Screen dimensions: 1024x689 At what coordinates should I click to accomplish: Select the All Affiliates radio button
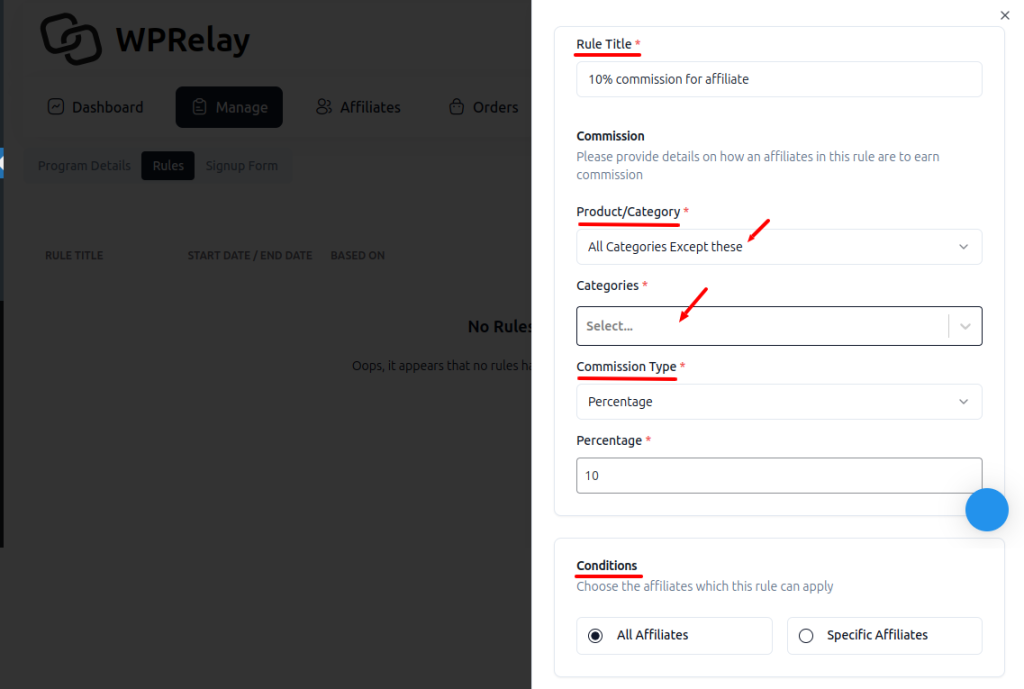click(x=594, y=635)
